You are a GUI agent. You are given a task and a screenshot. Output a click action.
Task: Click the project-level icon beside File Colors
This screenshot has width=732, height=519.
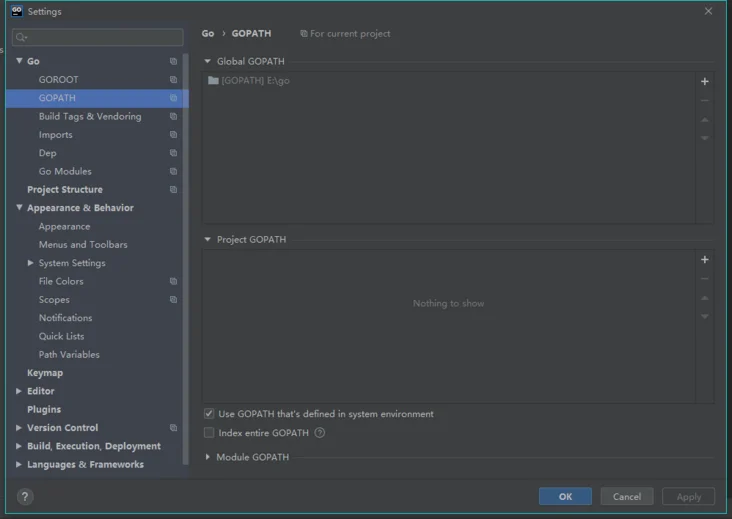[x=173, y=281]
